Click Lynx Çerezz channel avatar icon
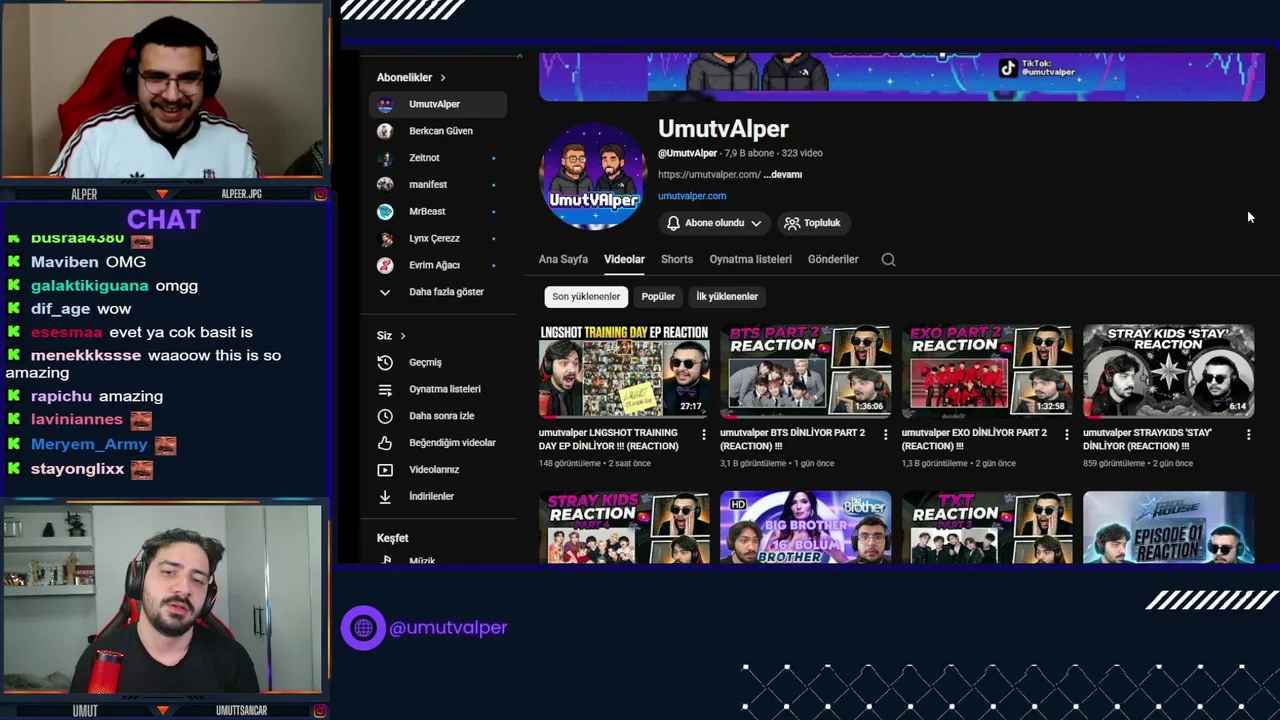 click(x=385, y=239)
